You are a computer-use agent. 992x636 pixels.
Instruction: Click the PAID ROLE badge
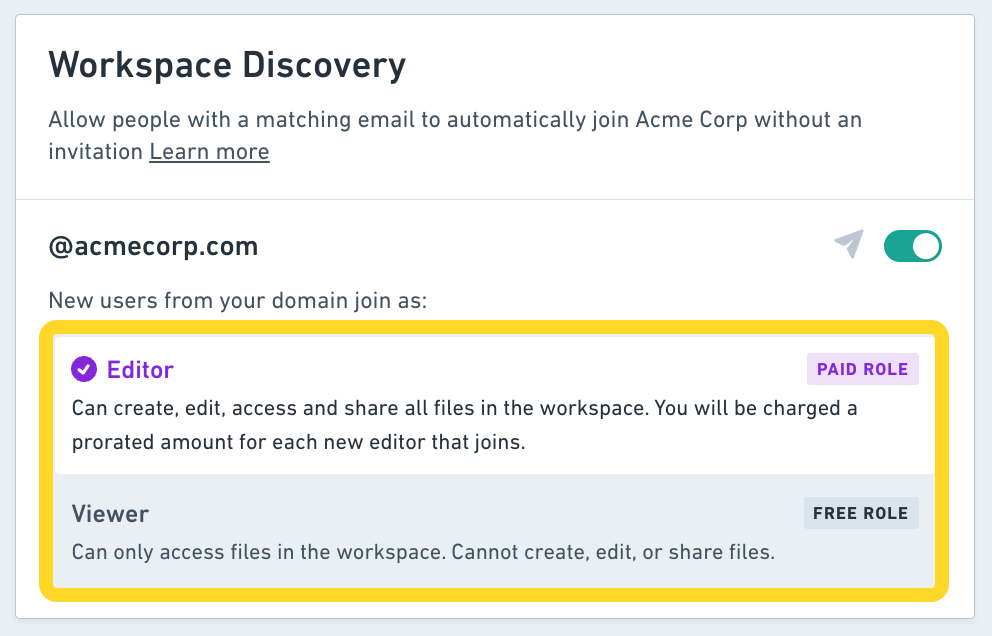[862, 369]
